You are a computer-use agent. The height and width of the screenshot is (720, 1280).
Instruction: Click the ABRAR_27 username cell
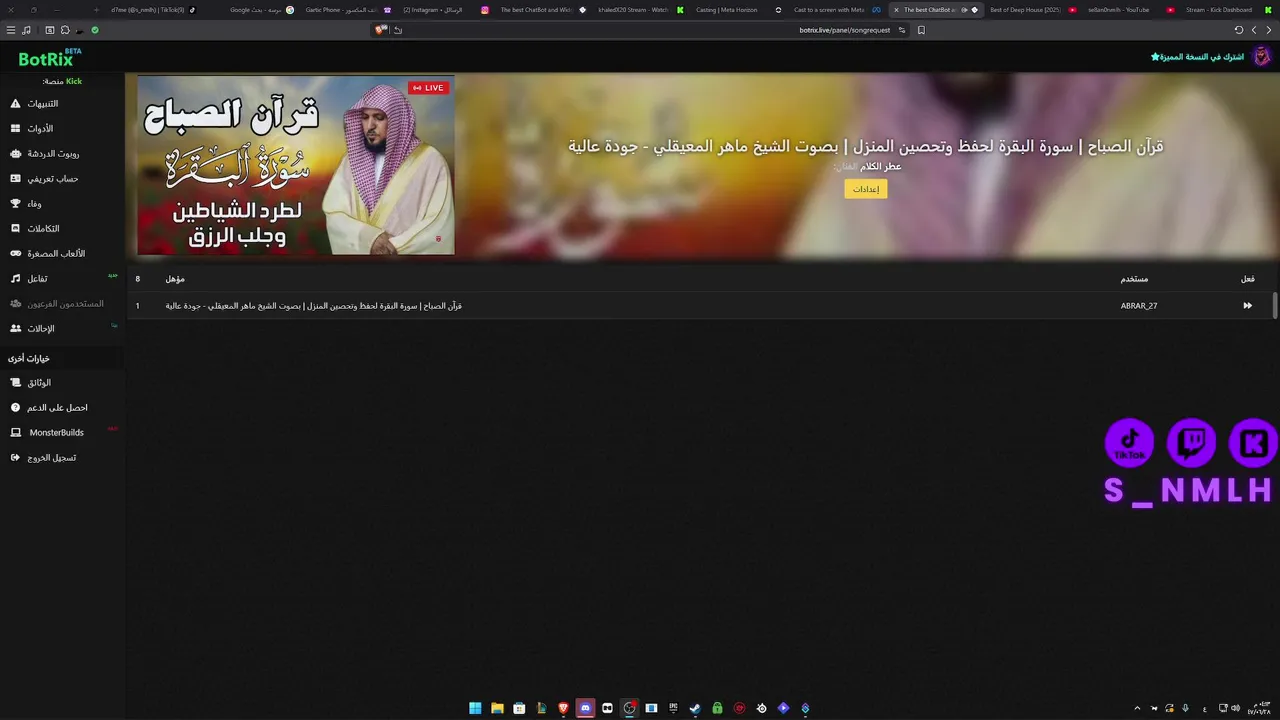click(1139, 306)
